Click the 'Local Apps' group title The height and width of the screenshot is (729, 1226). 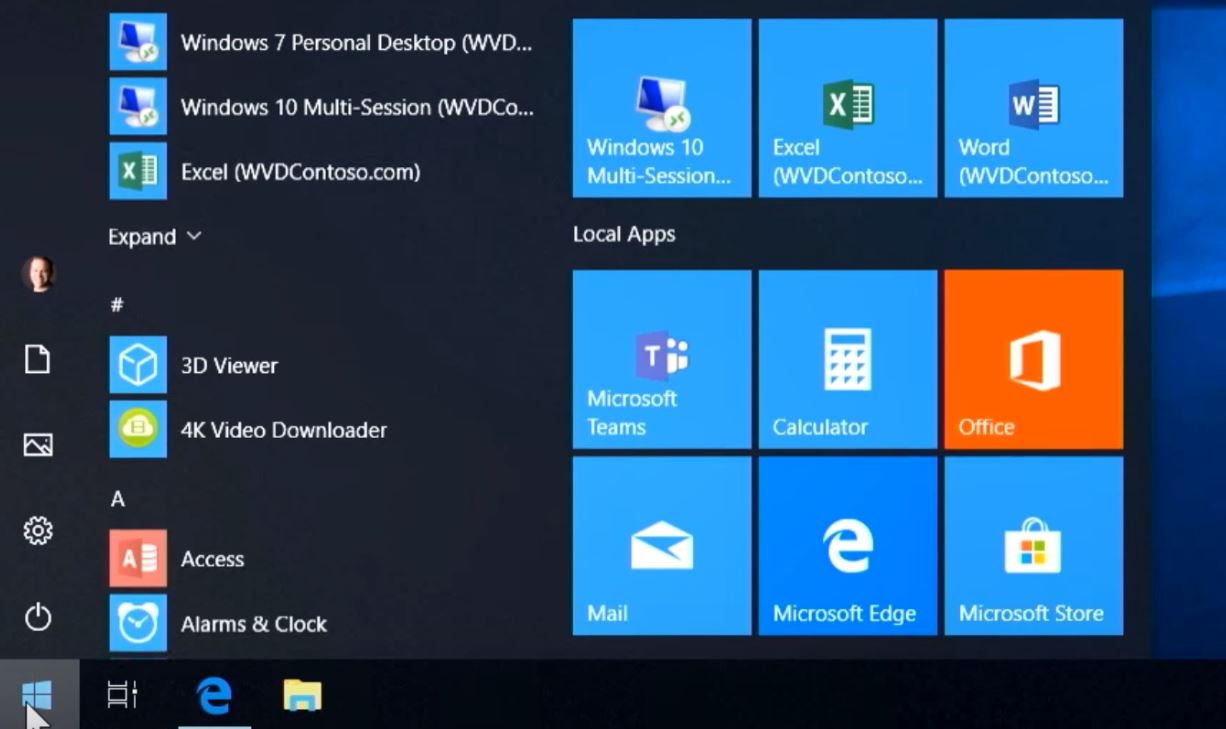(x=624, y=234)
